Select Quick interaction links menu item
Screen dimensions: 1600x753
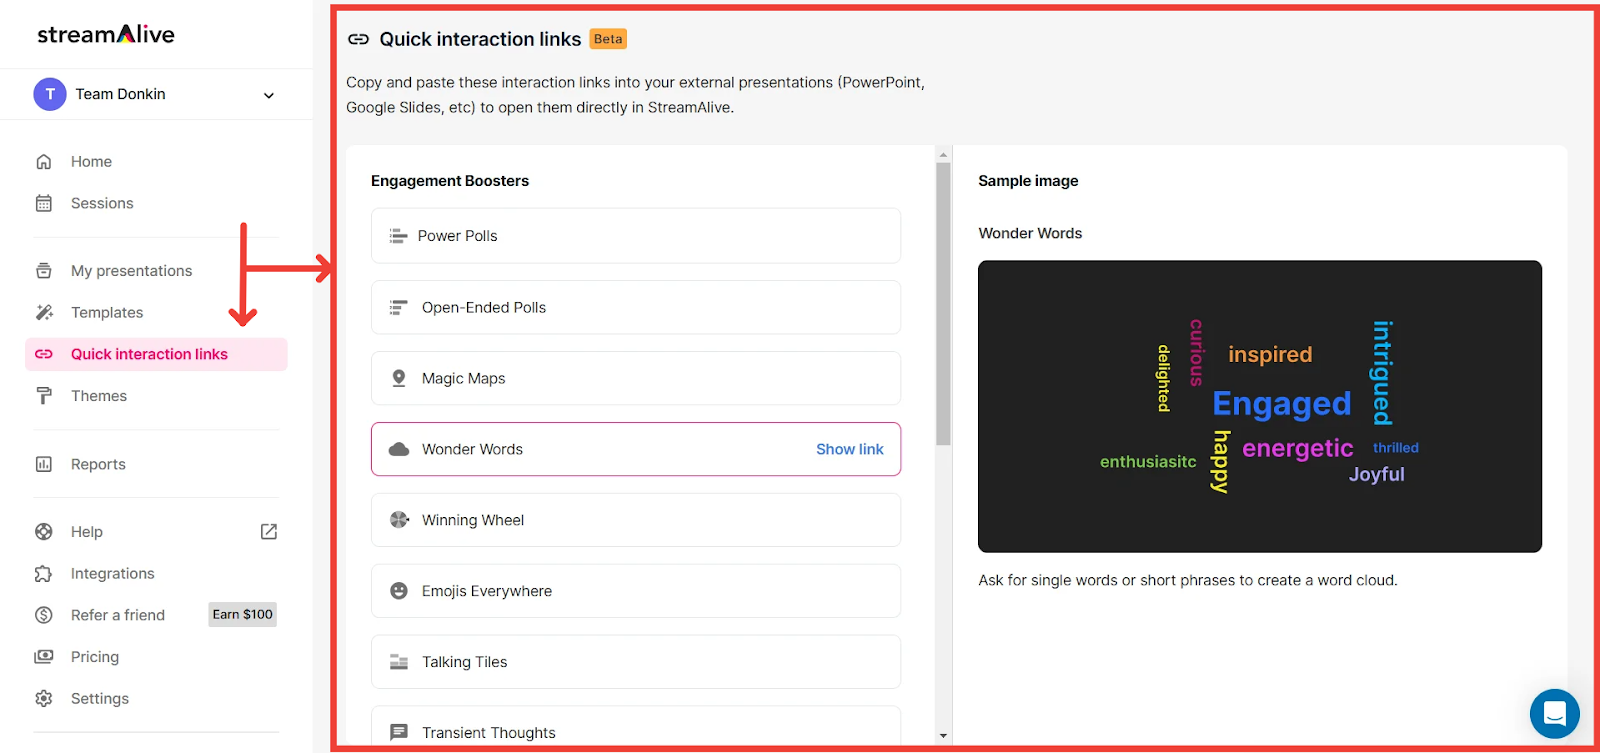(x=156, y=354)
